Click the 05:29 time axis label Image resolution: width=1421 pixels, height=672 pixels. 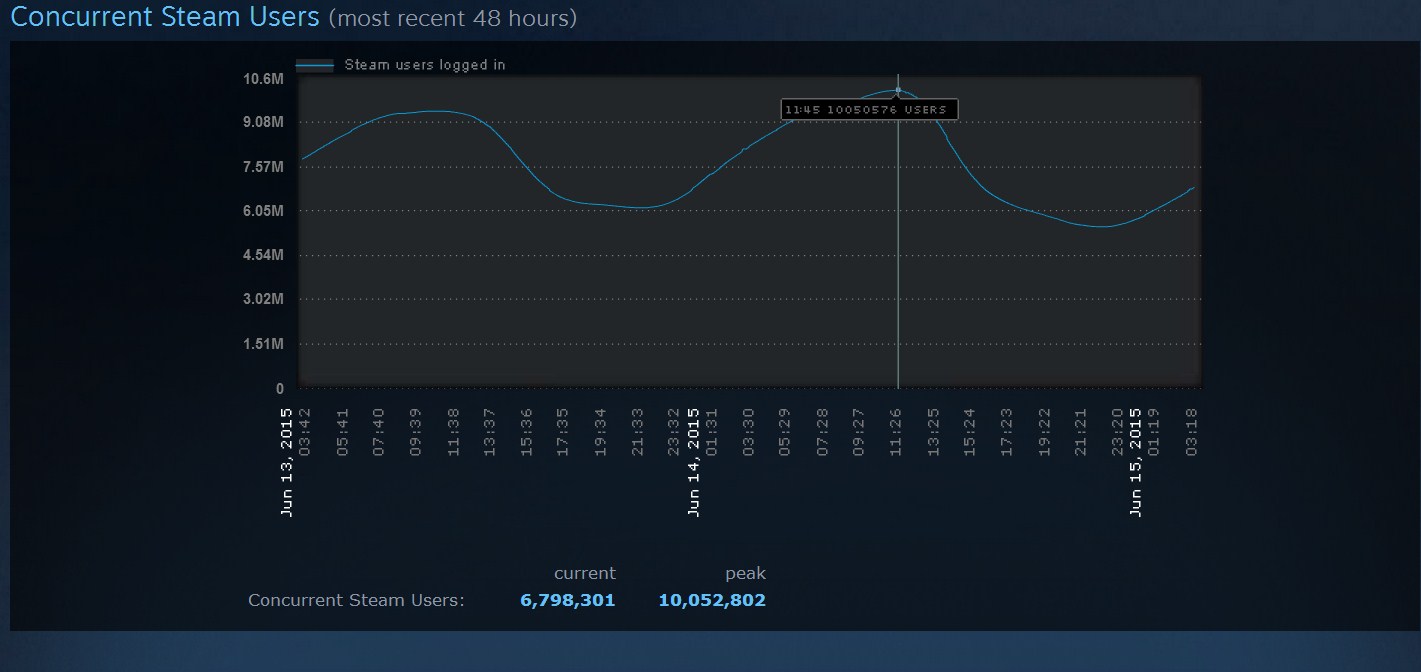[785, 431]
